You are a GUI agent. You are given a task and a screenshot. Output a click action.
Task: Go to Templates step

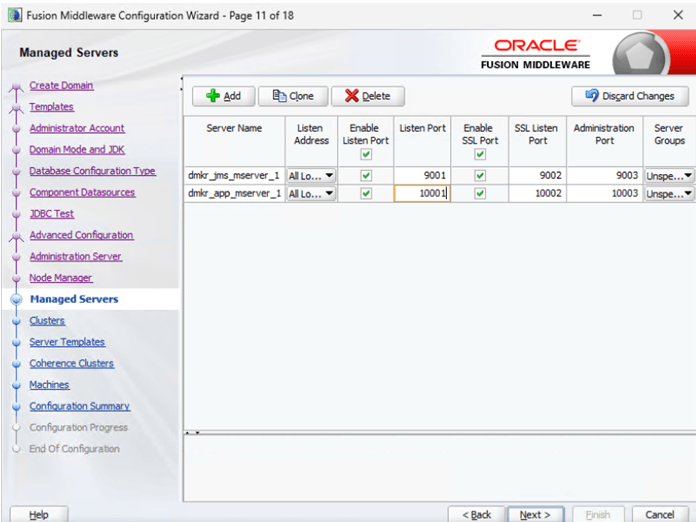coord(51,107)
